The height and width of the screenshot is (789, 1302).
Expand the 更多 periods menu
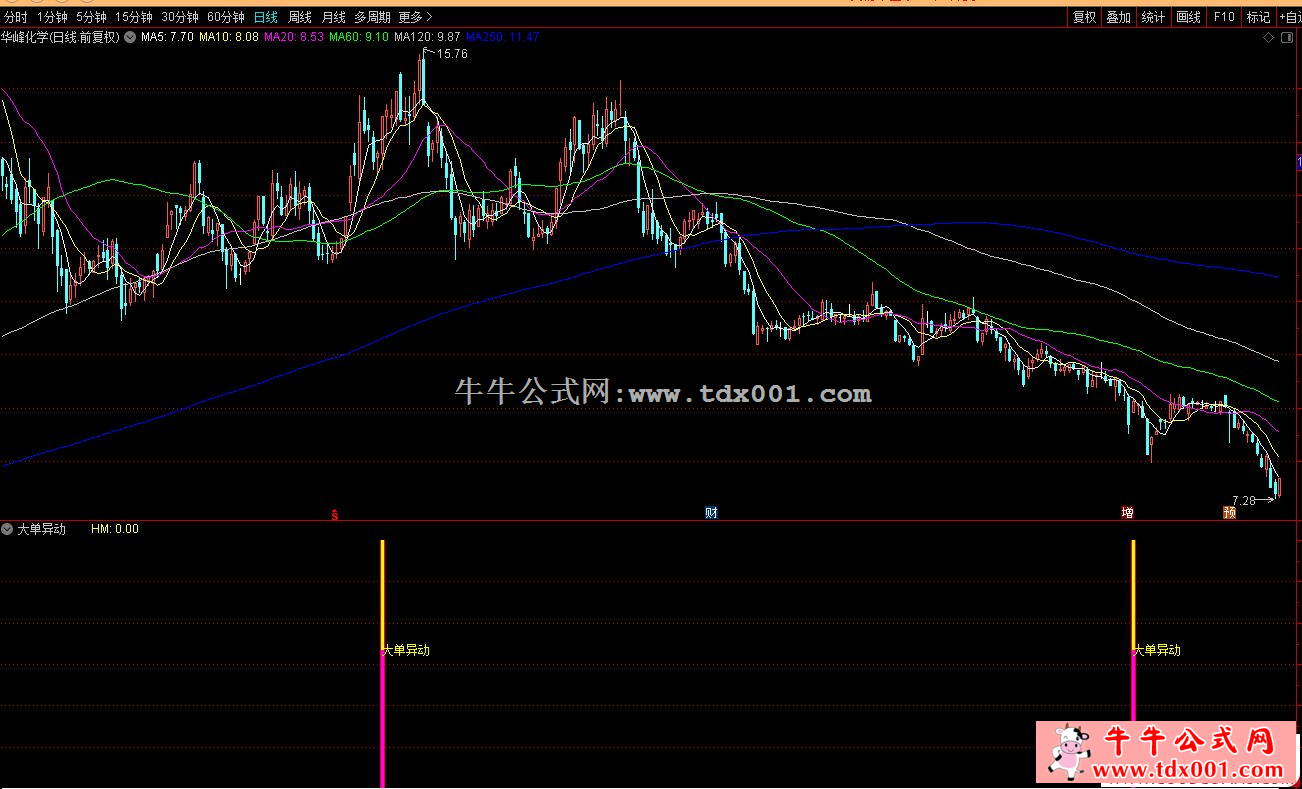coord(415,17)
